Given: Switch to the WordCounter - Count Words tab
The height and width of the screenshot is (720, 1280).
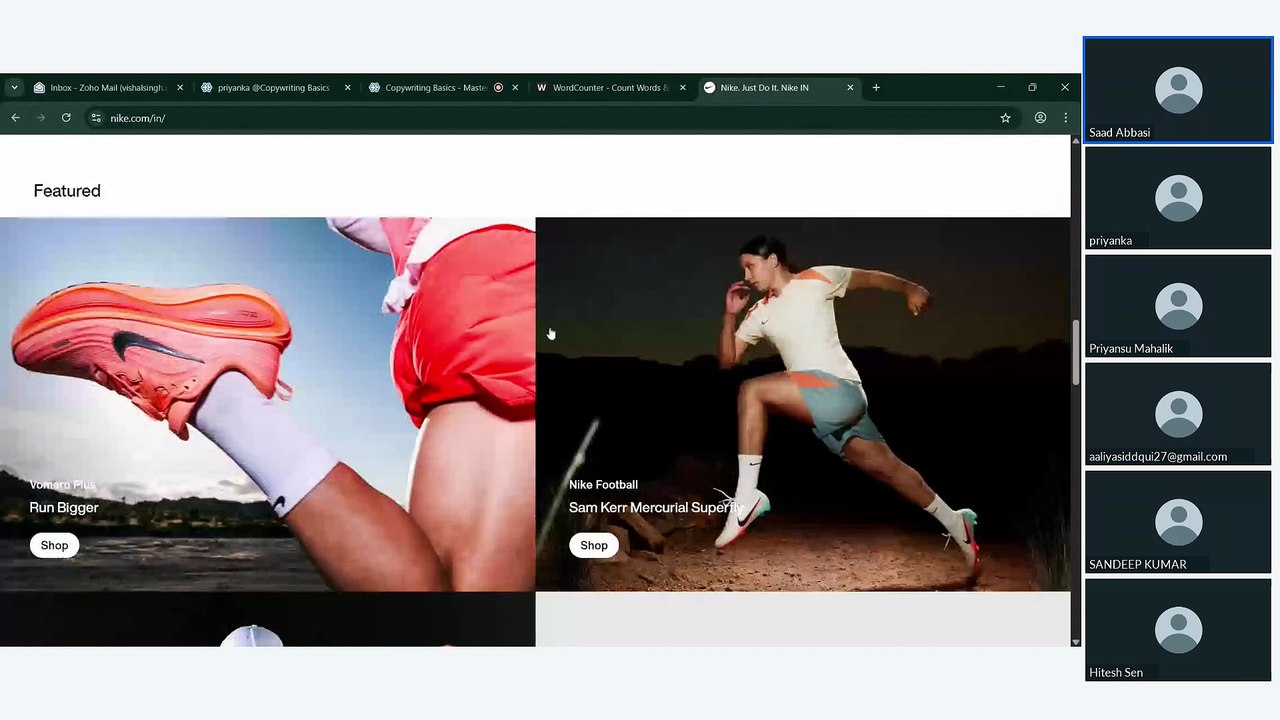Looking at the screenshot, I should click(x=610, y=88).
